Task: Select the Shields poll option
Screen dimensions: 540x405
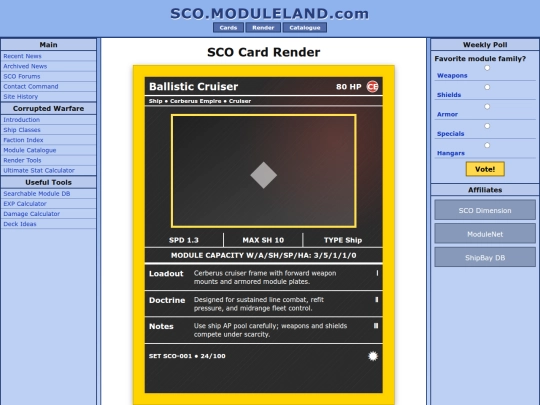Action: 487,87
